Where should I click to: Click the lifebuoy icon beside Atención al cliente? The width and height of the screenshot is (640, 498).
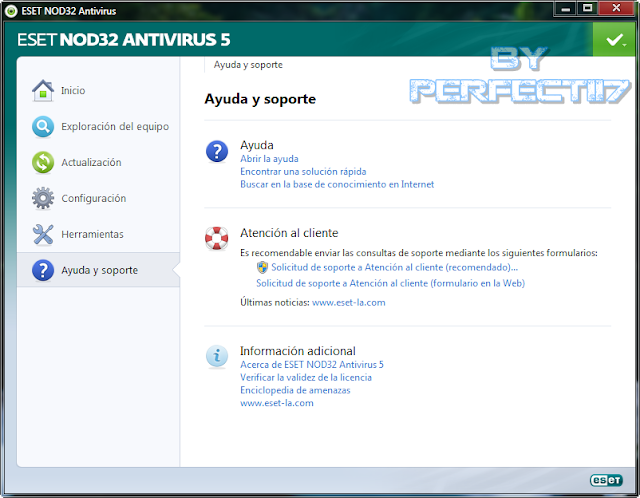tap(217, 238)
